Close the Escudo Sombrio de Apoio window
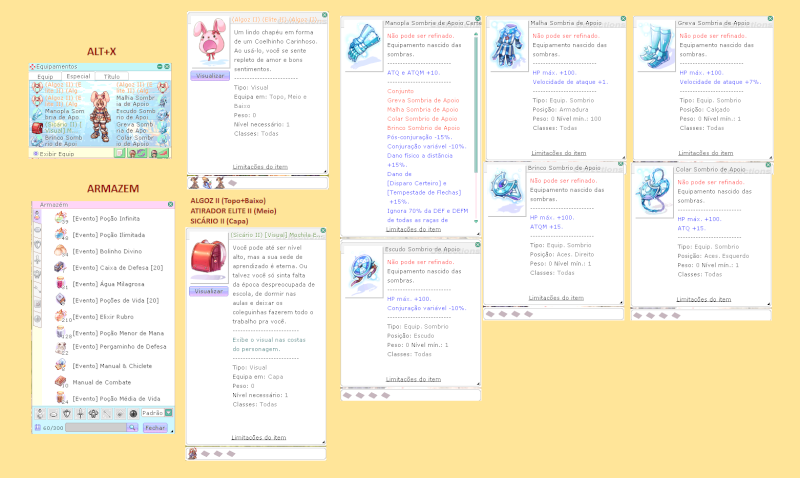 (x=478, y=245)
